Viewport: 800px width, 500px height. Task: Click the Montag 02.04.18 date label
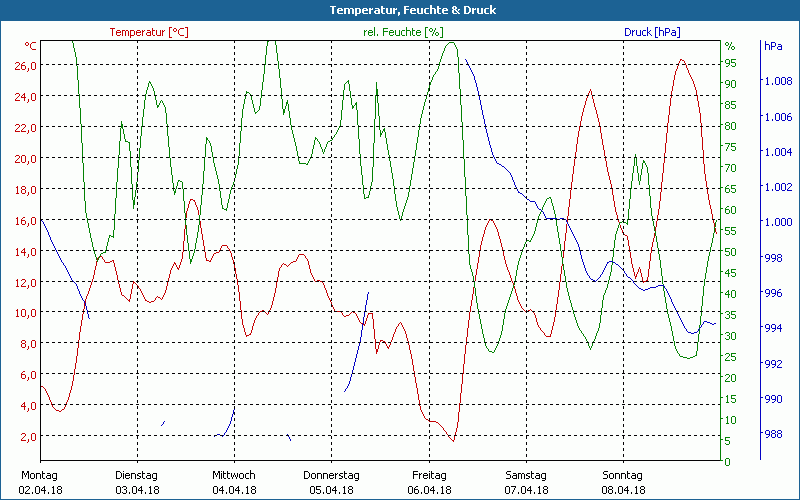coord(40,482)
